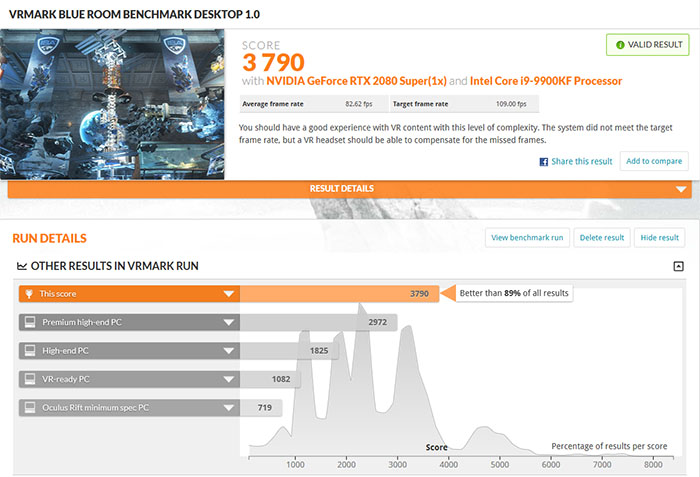The image size is (700, 477).
Task: Click the 719 Oculus Rift score value
Action: click(x=264, y=408)
